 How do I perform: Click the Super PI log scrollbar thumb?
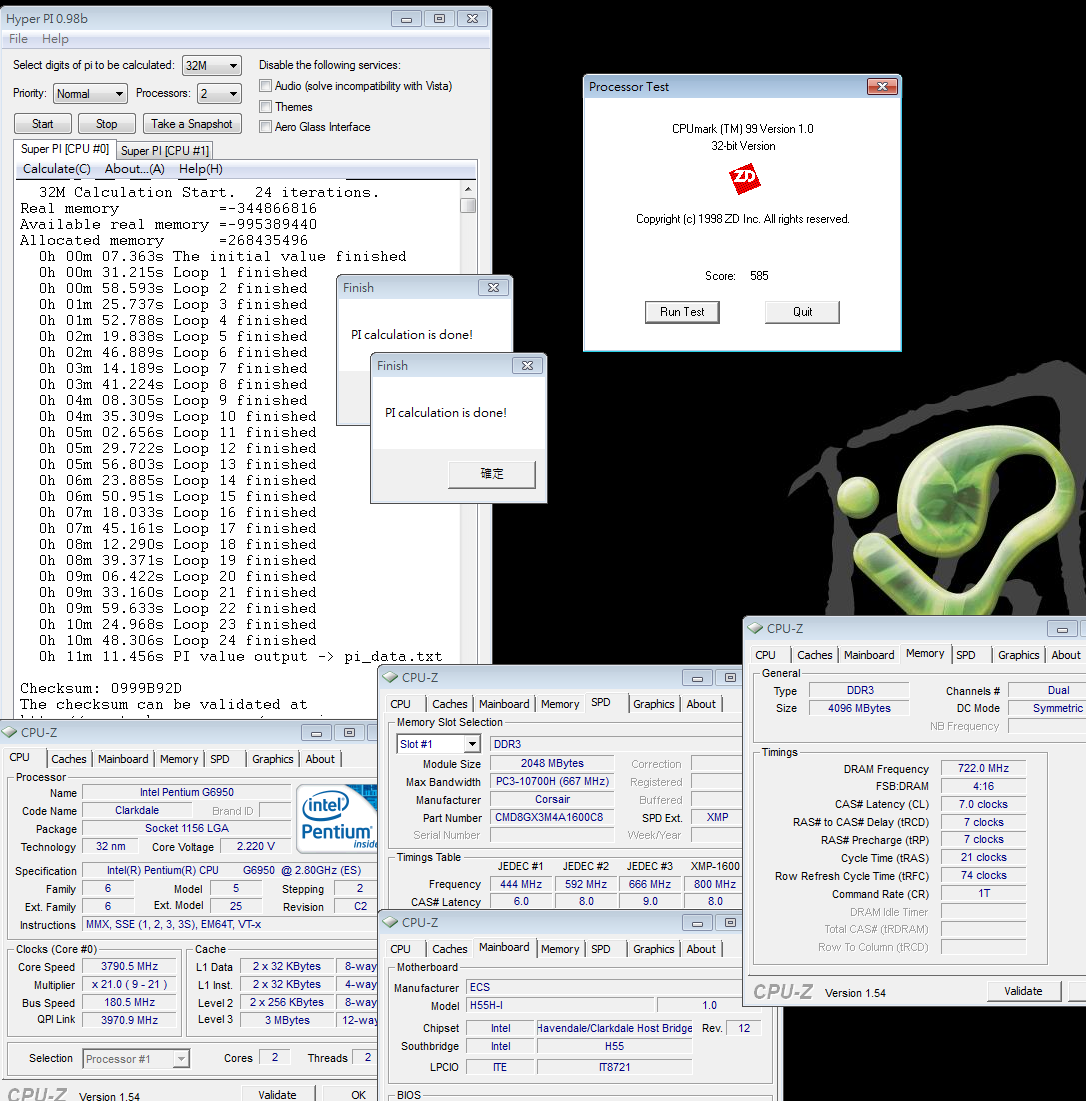coord(468,205)
